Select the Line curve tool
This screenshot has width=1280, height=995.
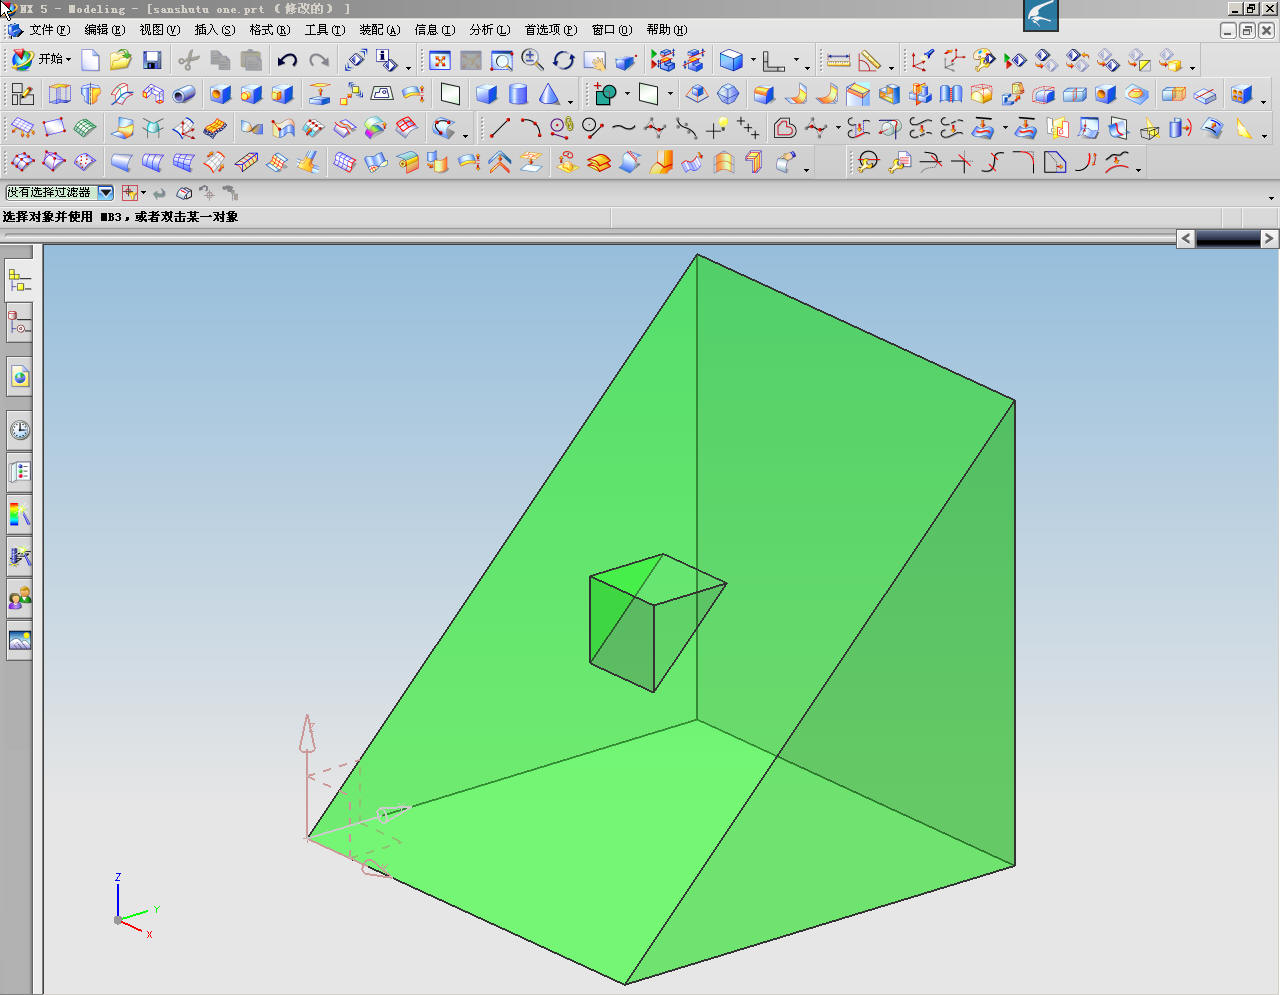500,128
